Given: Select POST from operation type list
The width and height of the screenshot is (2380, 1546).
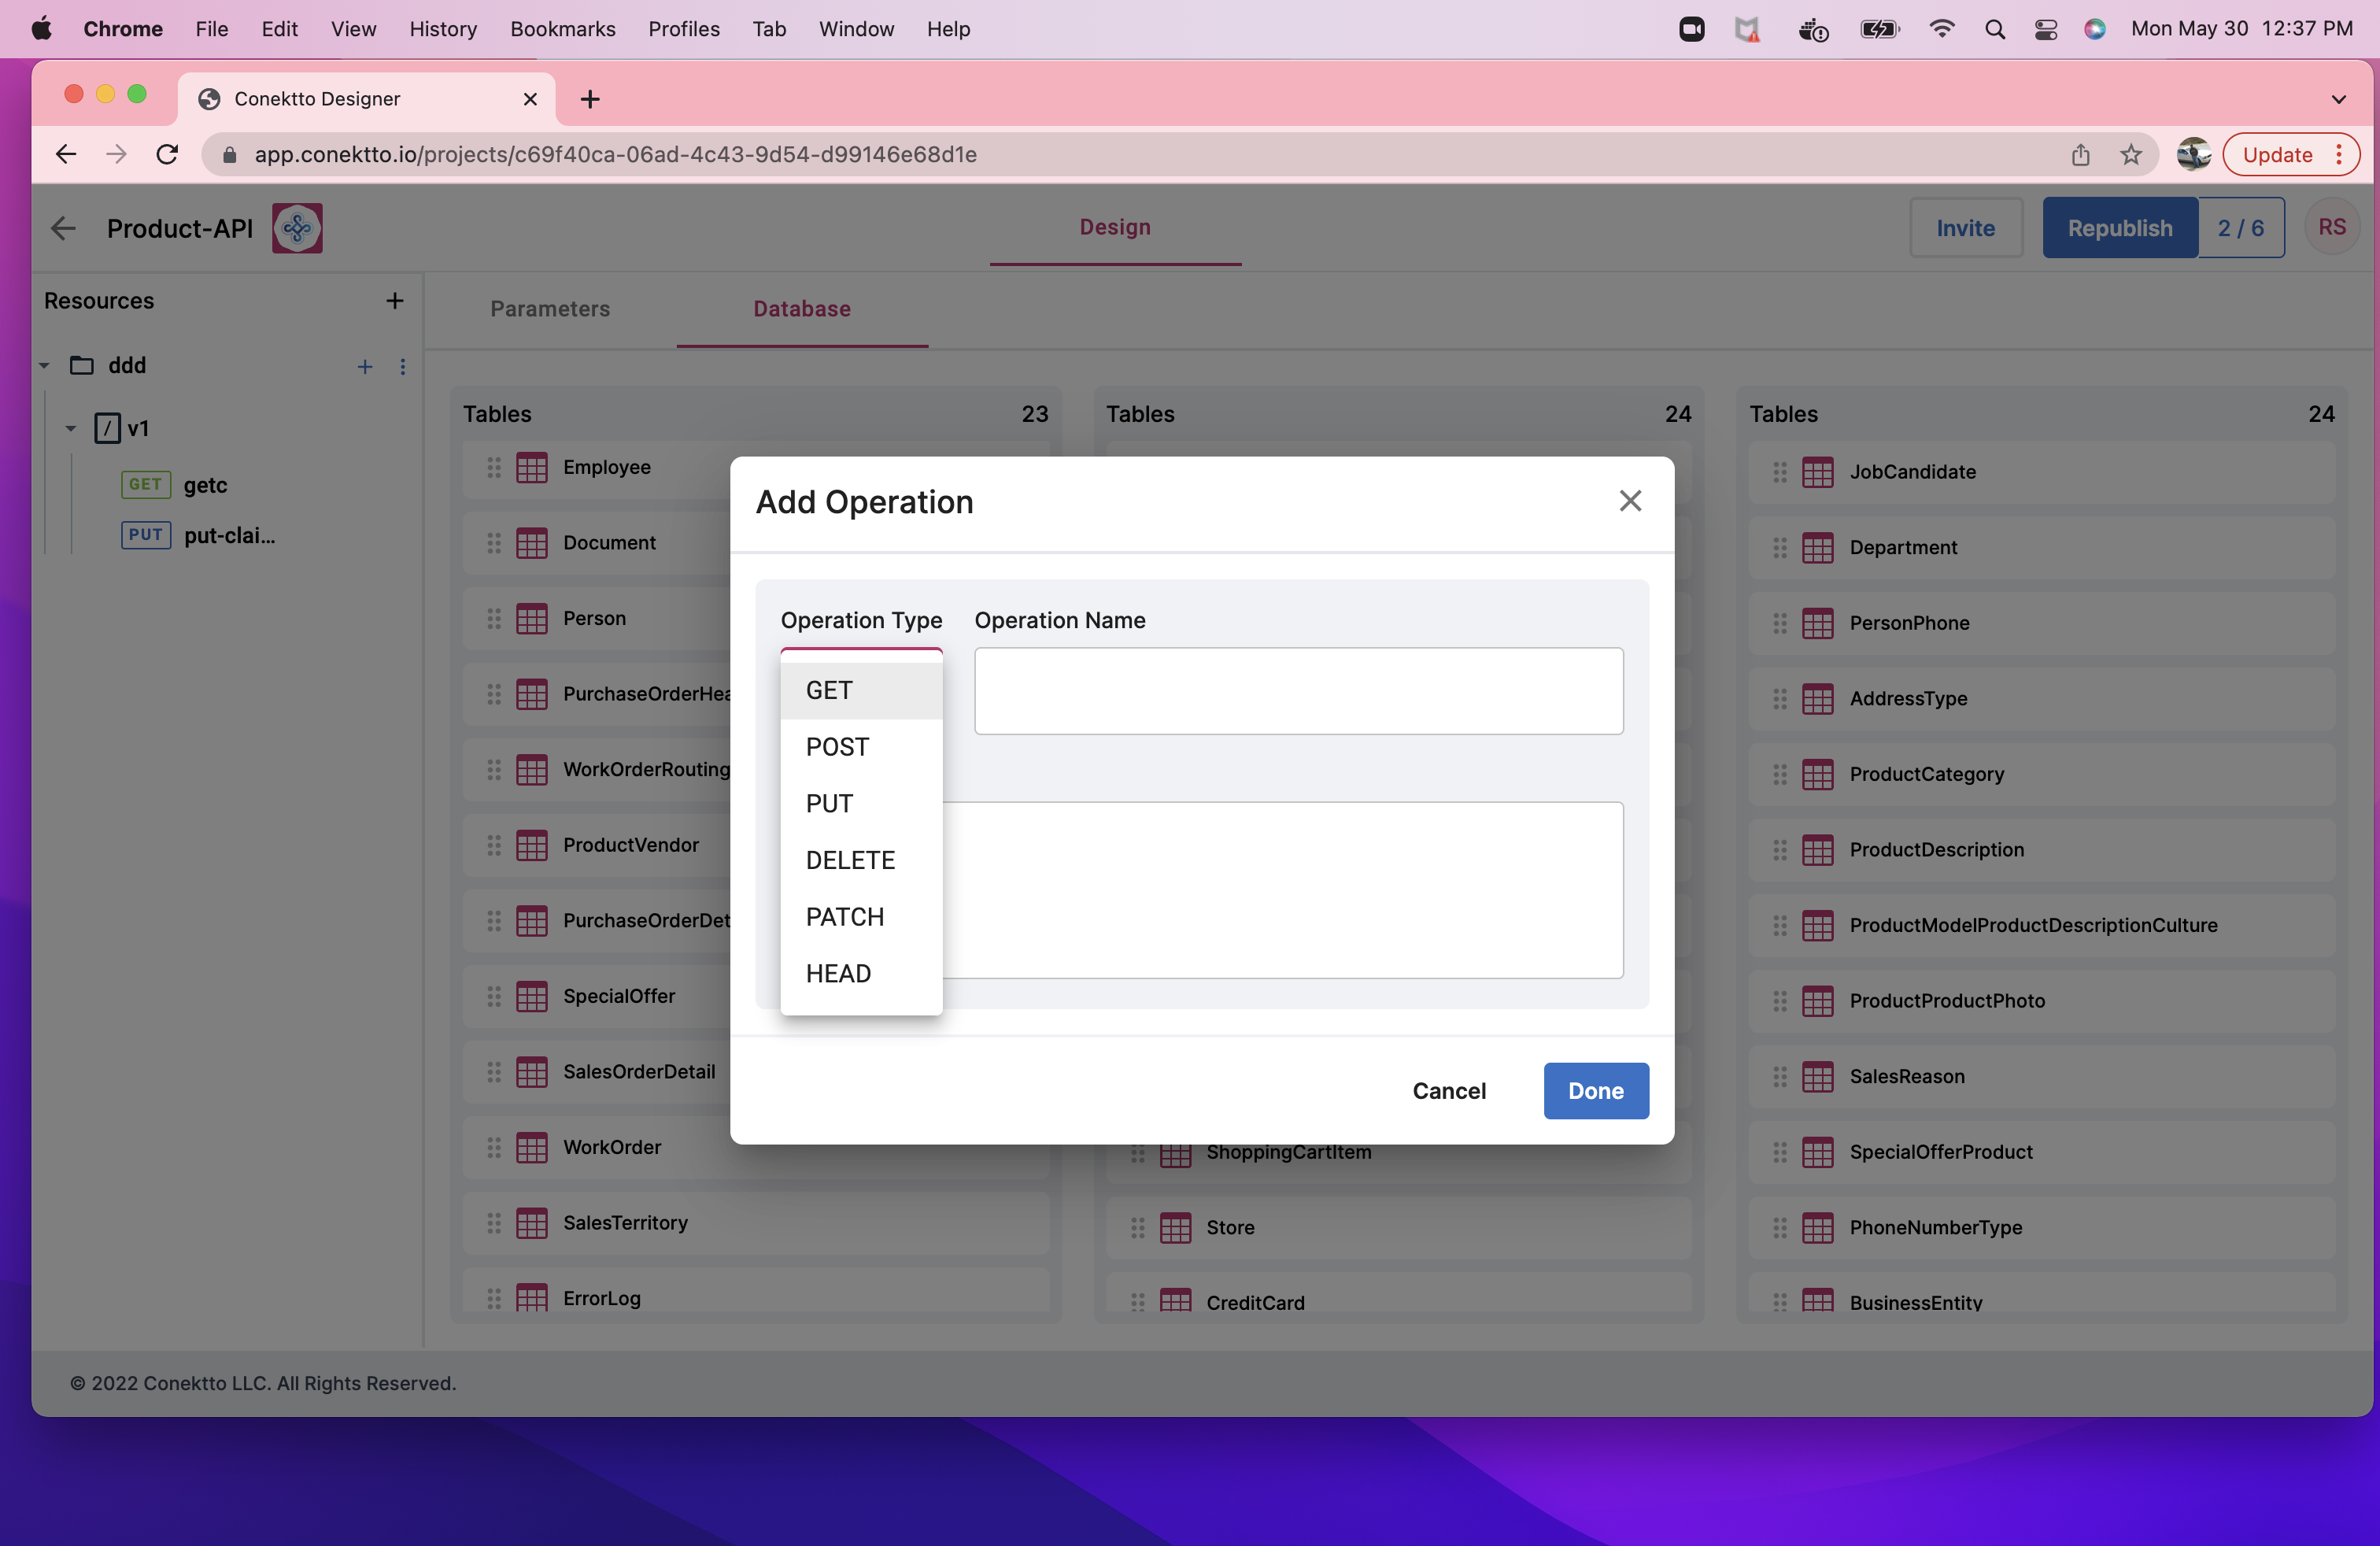Looking at the screenshot, I should (837, 747).
